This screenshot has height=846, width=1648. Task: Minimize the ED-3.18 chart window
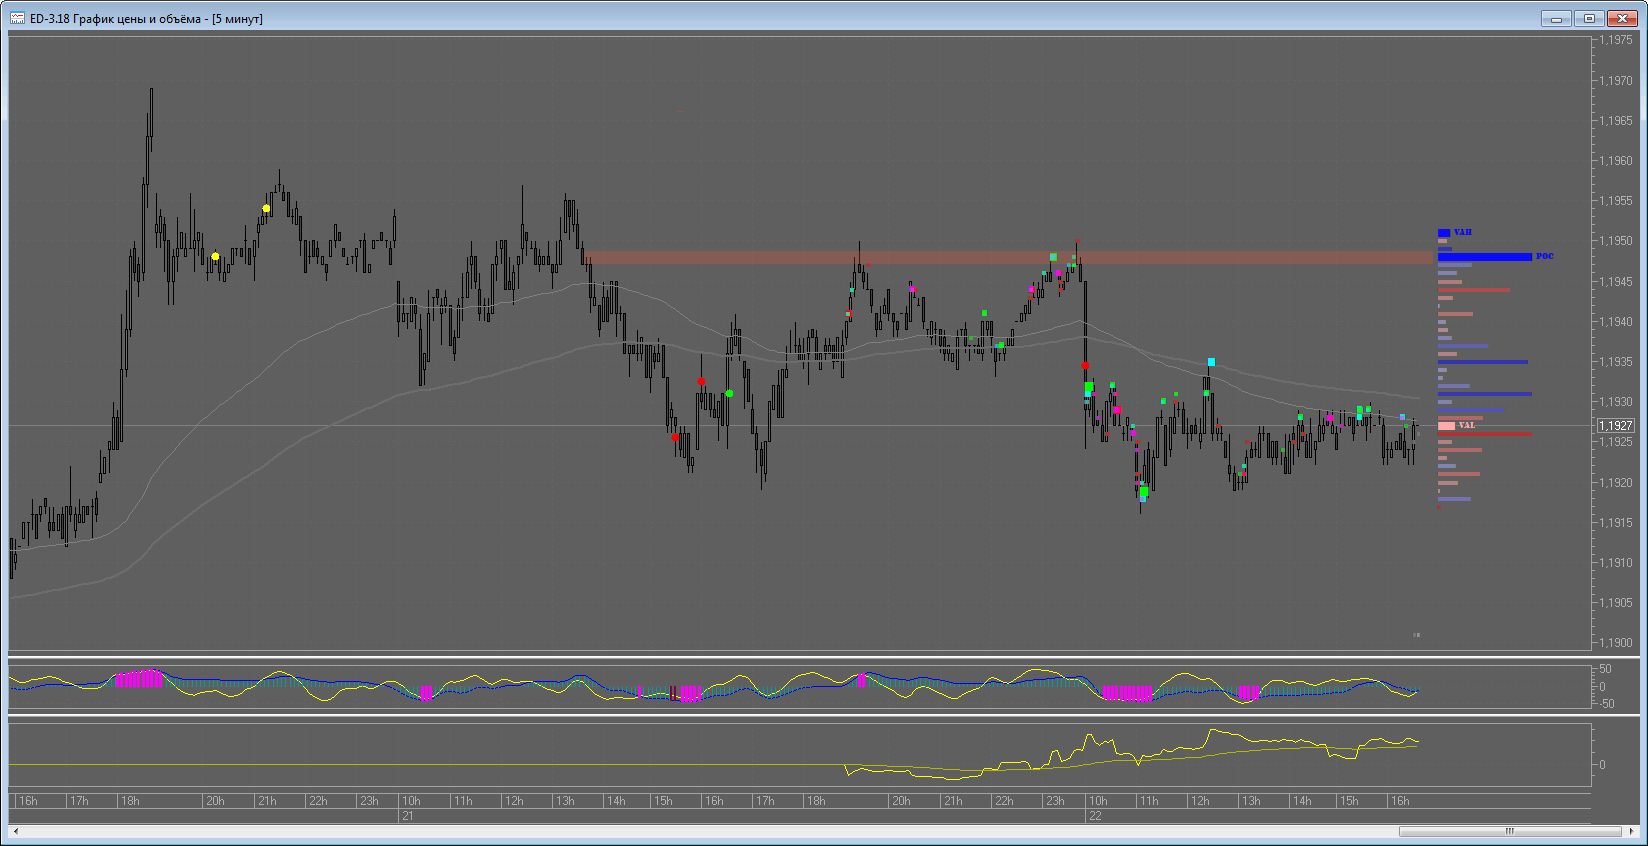pyautogui.click(x=1556, y=18)
